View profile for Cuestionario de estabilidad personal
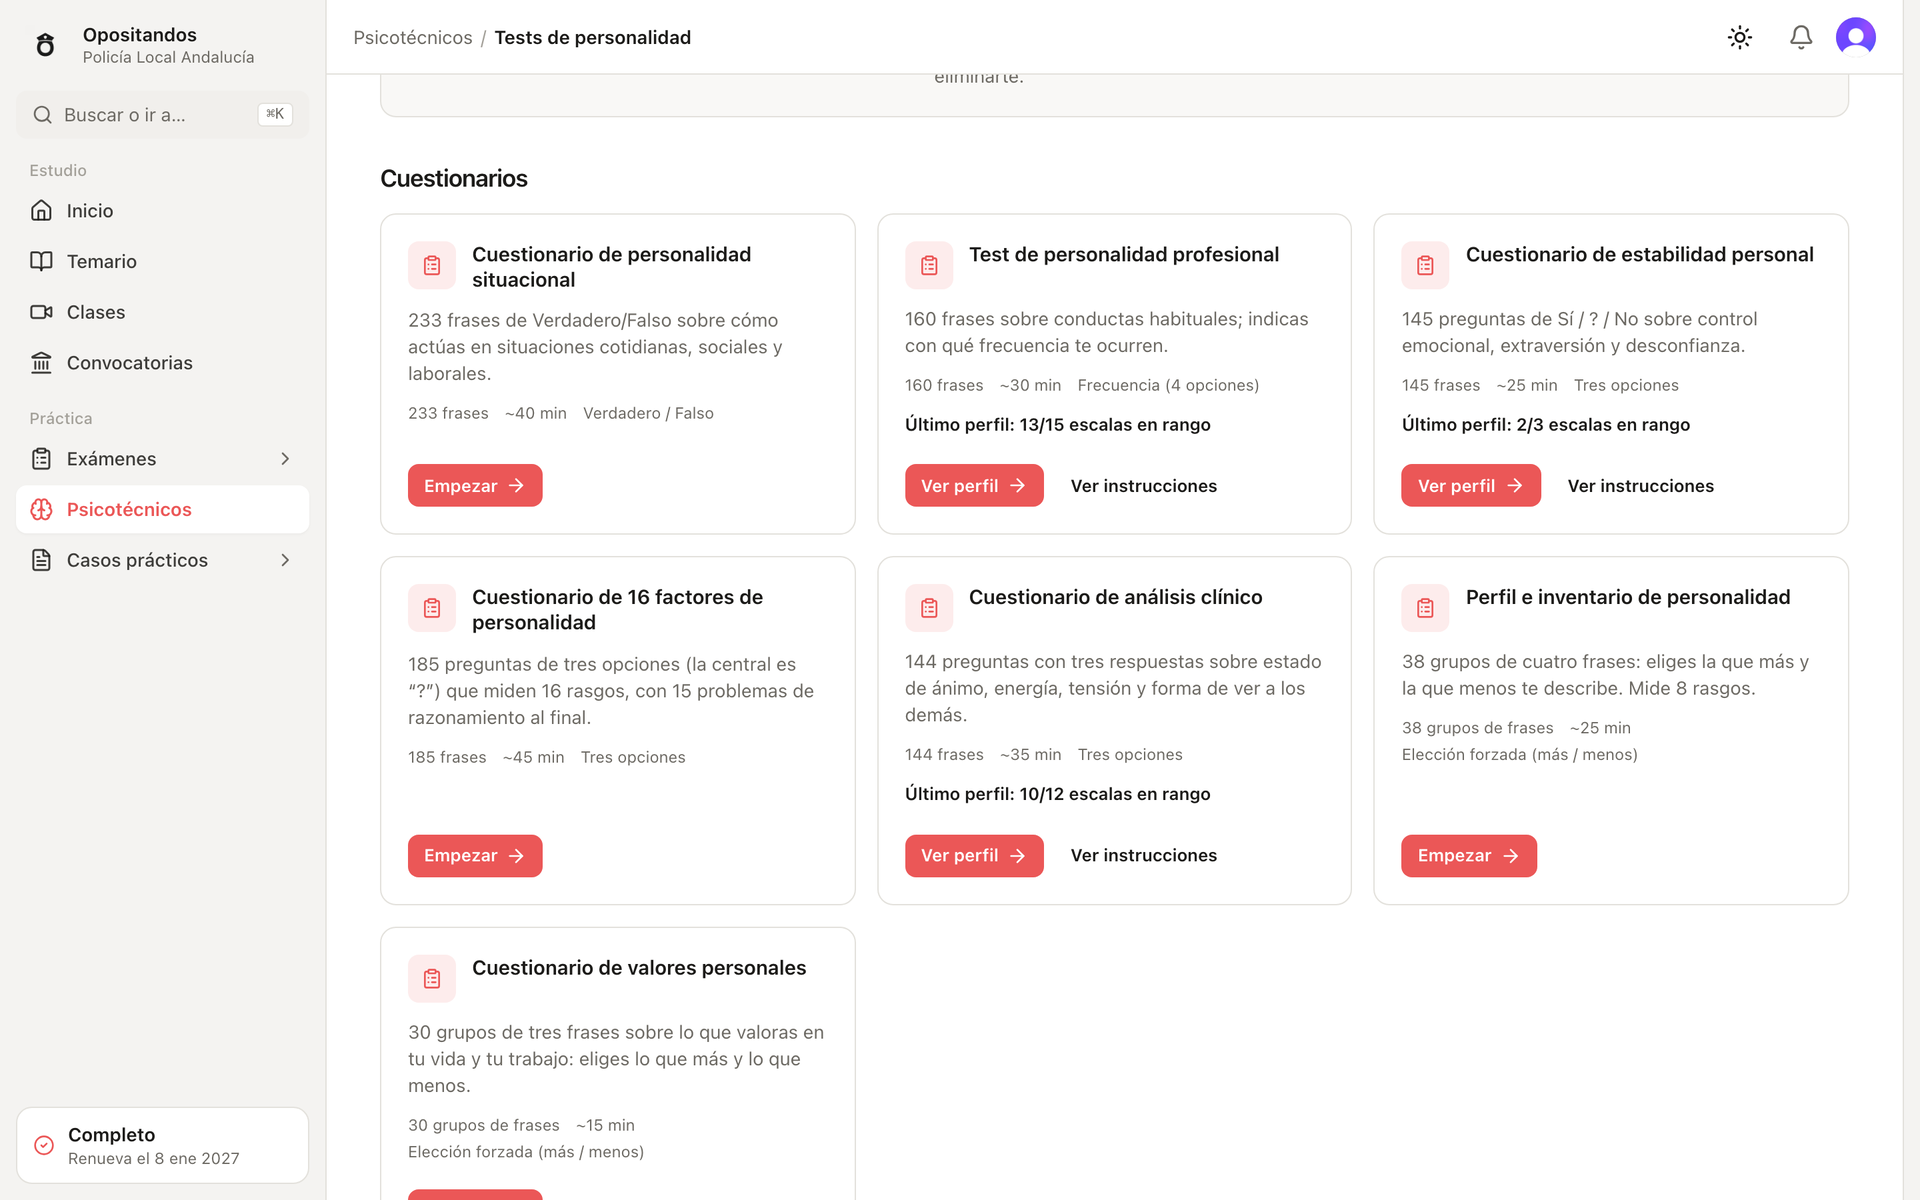This screenshot has height=1200, width=1920. 1471,485
